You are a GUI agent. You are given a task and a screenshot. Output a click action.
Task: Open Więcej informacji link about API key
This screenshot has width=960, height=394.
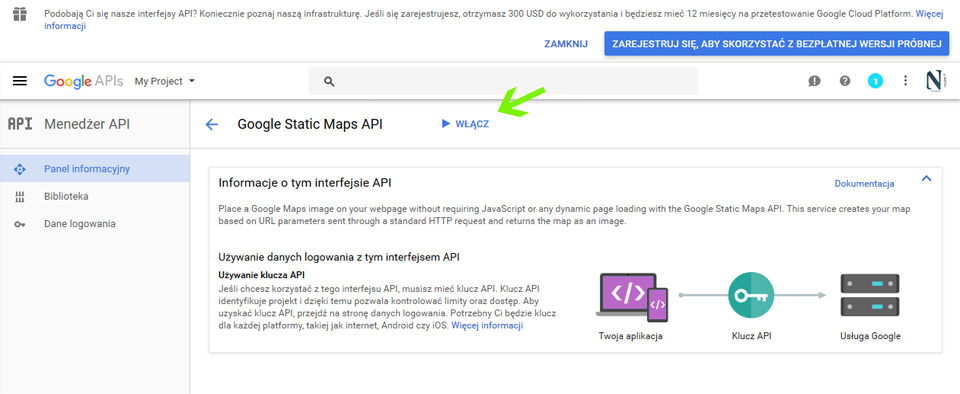487,325
